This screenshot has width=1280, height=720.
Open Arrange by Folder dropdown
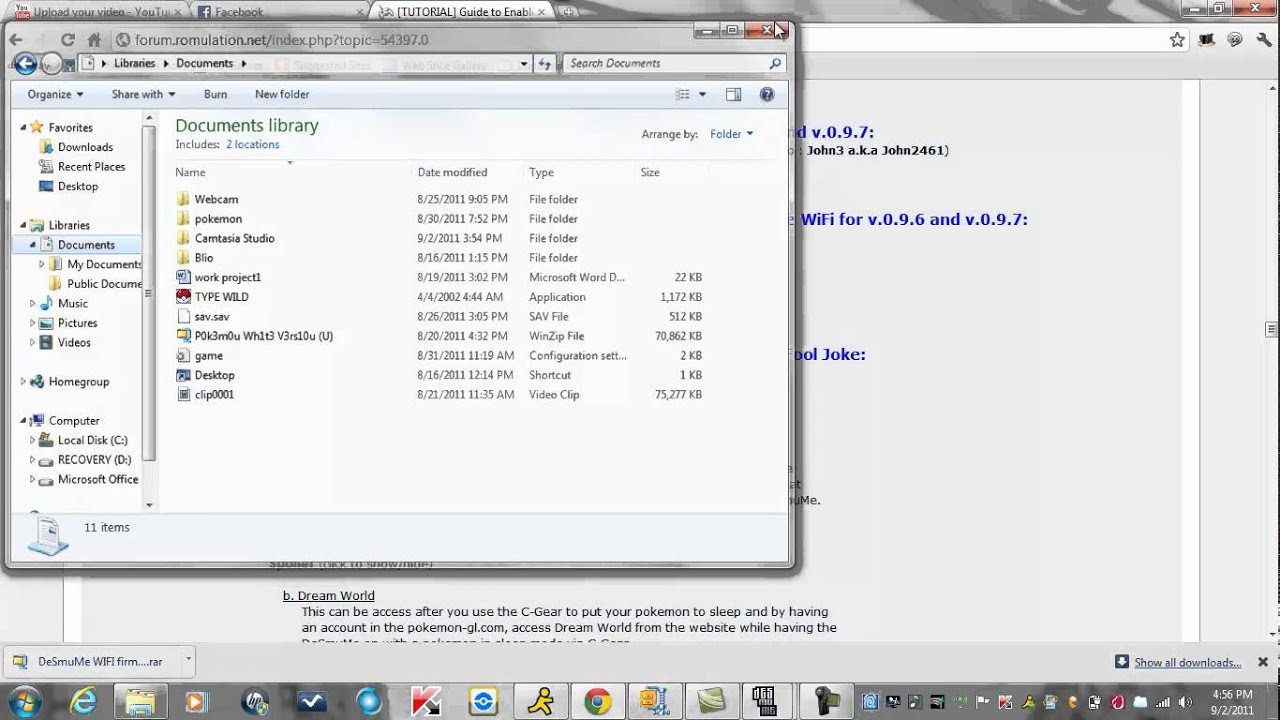732,134
